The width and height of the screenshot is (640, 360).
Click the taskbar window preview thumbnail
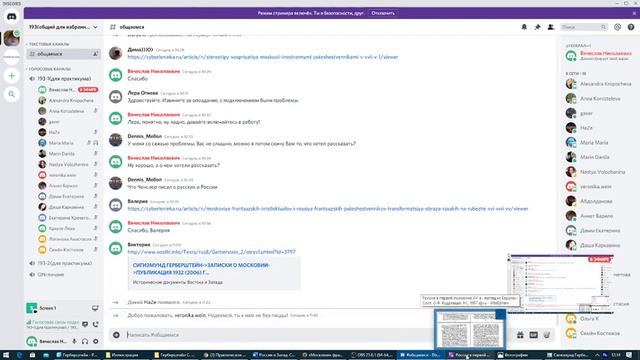(470, 330)
